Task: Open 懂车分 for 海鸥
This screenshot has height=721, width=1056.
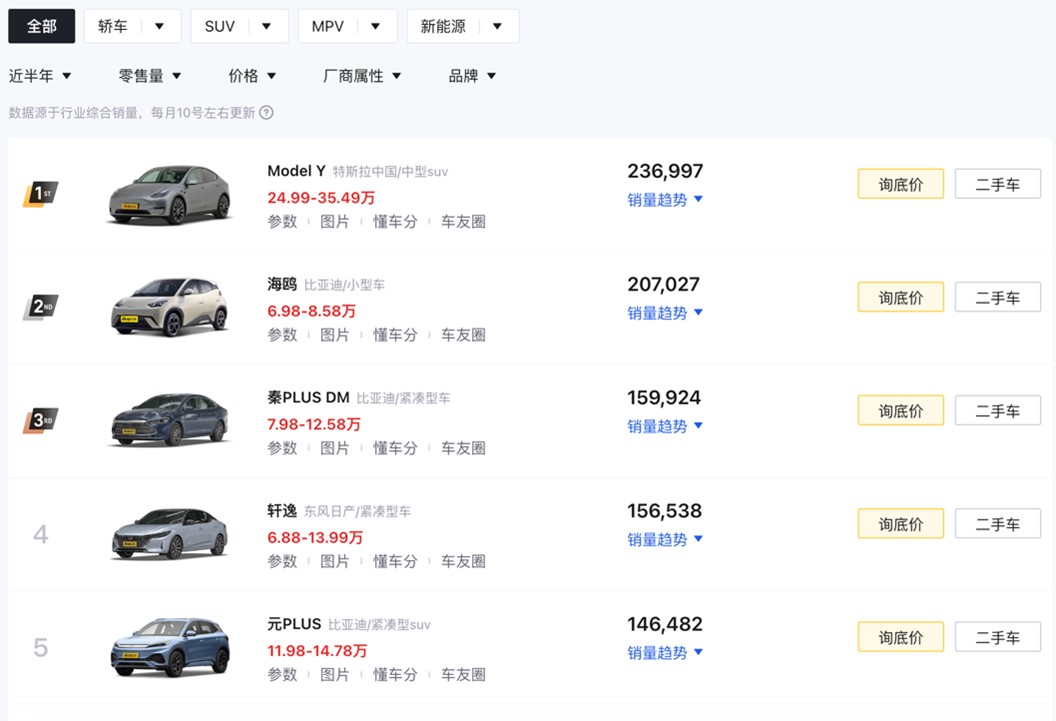Action: (395, 335)
